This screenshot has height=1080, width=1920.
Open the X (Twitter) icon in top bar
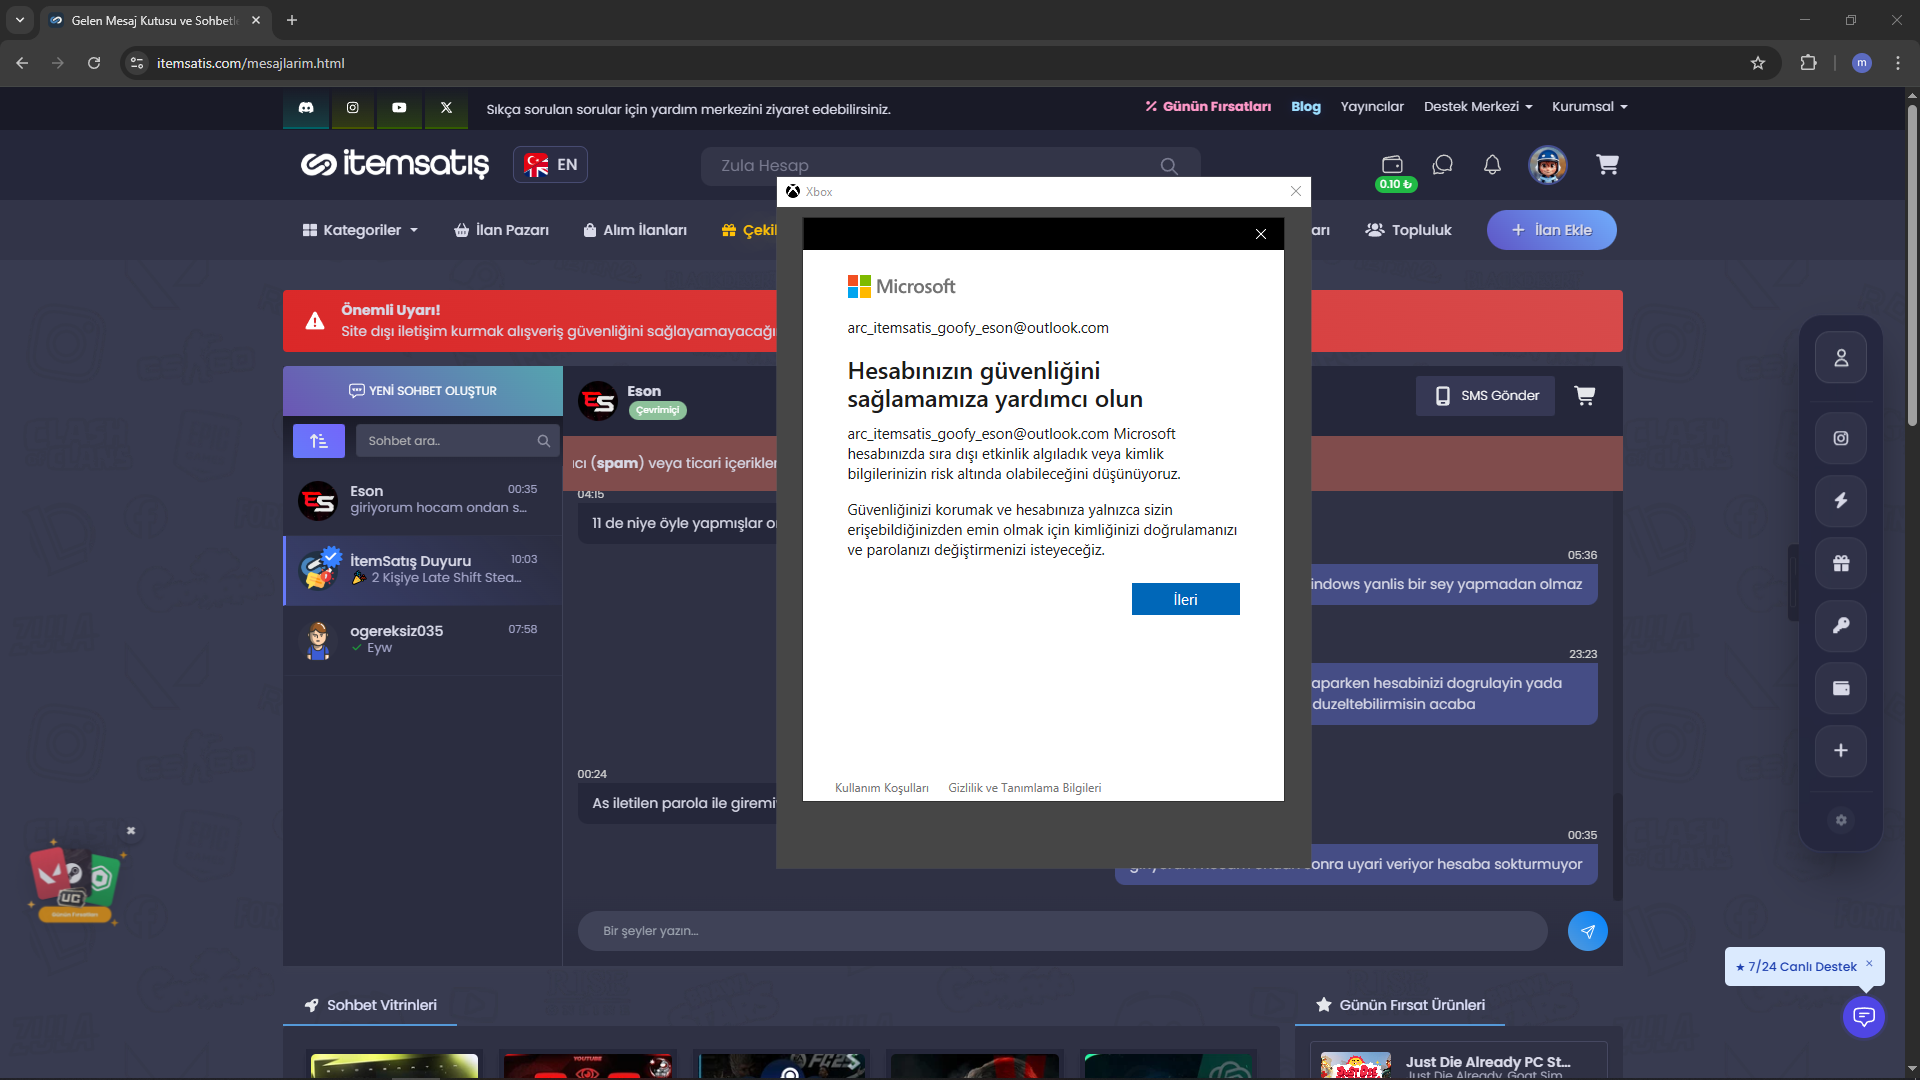click(446, 108)
